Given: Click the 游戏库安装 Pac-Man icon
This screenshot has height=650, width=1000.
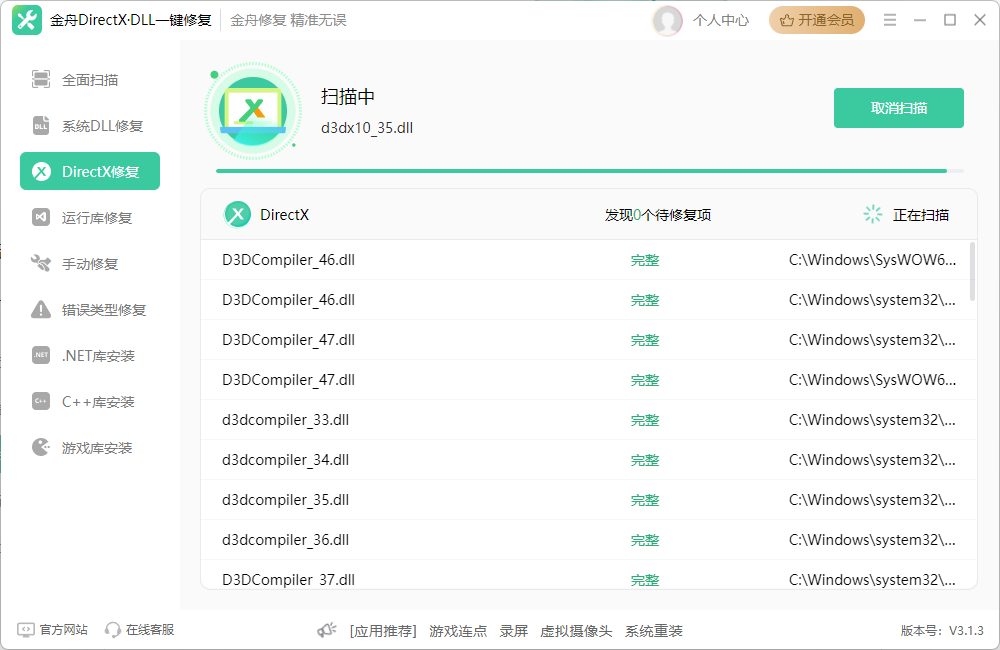Looking at the screenshot, I should pyautogui.click(x=41, y=447).
